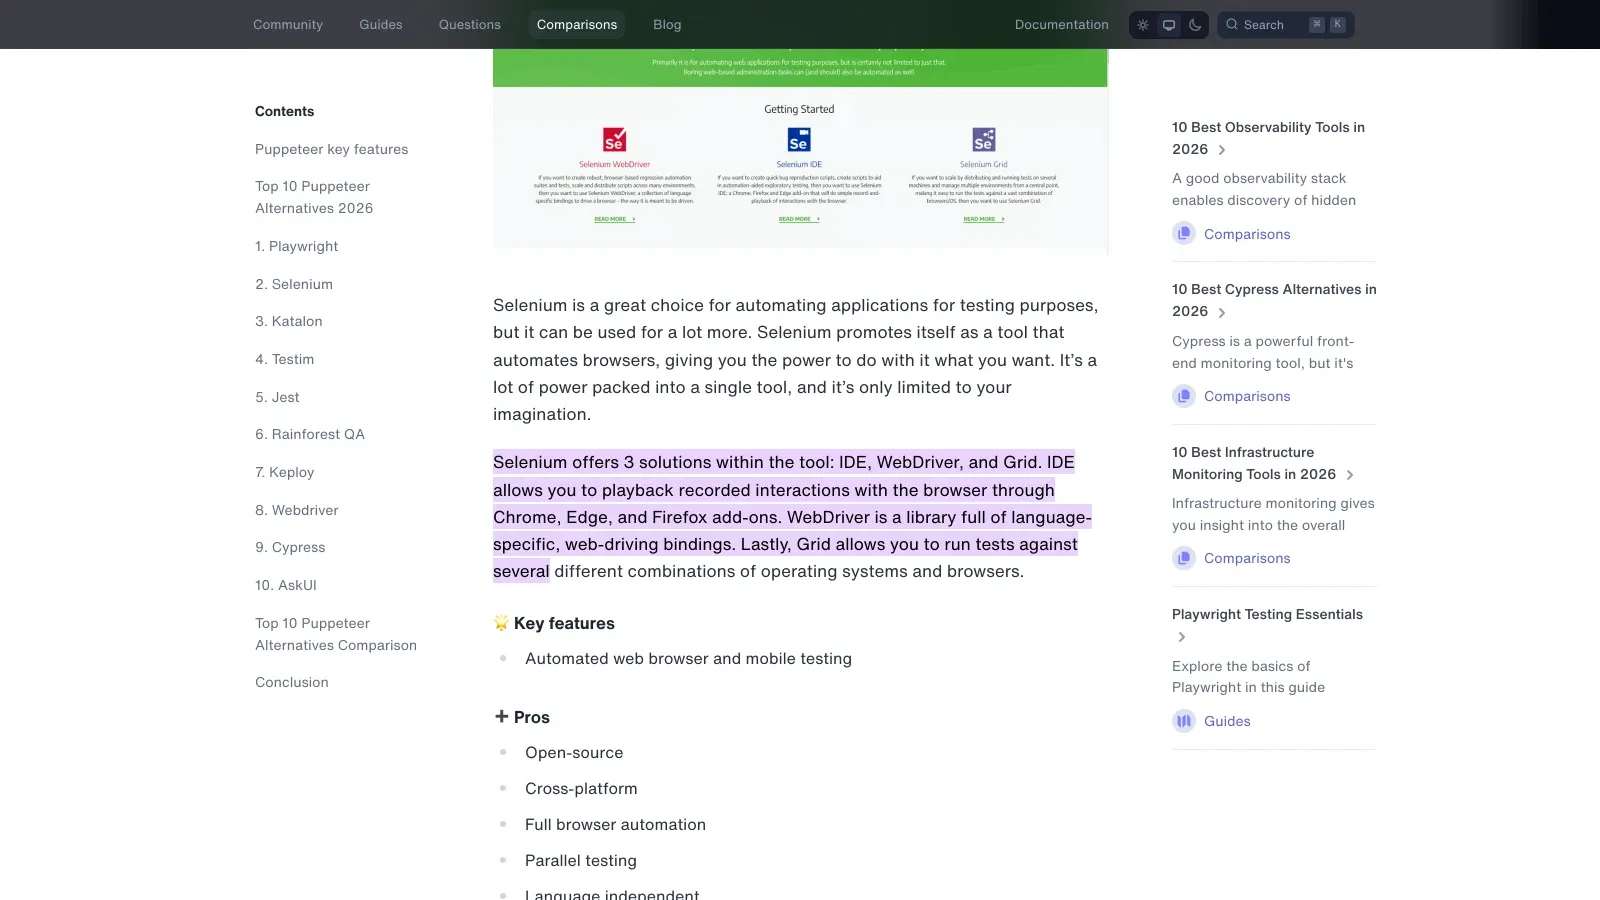Jump to Top 10 Puppeteer Alternatives Comparison
Image resolution: width=1600 pixels, height=900 pixels.
click(336, 634)
